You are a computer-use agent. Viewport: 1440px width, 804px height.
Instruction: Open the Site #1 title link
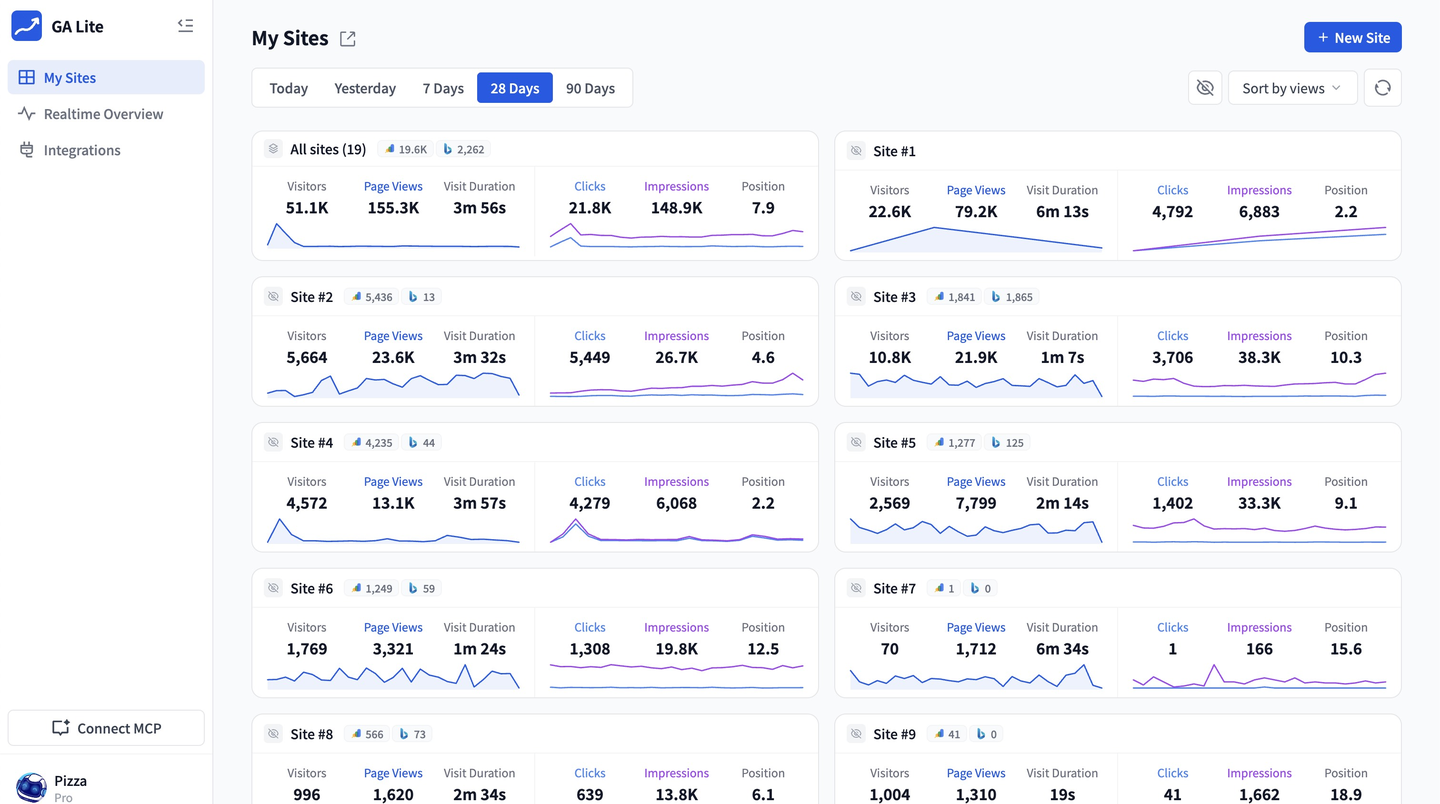(x=894, y=151)
